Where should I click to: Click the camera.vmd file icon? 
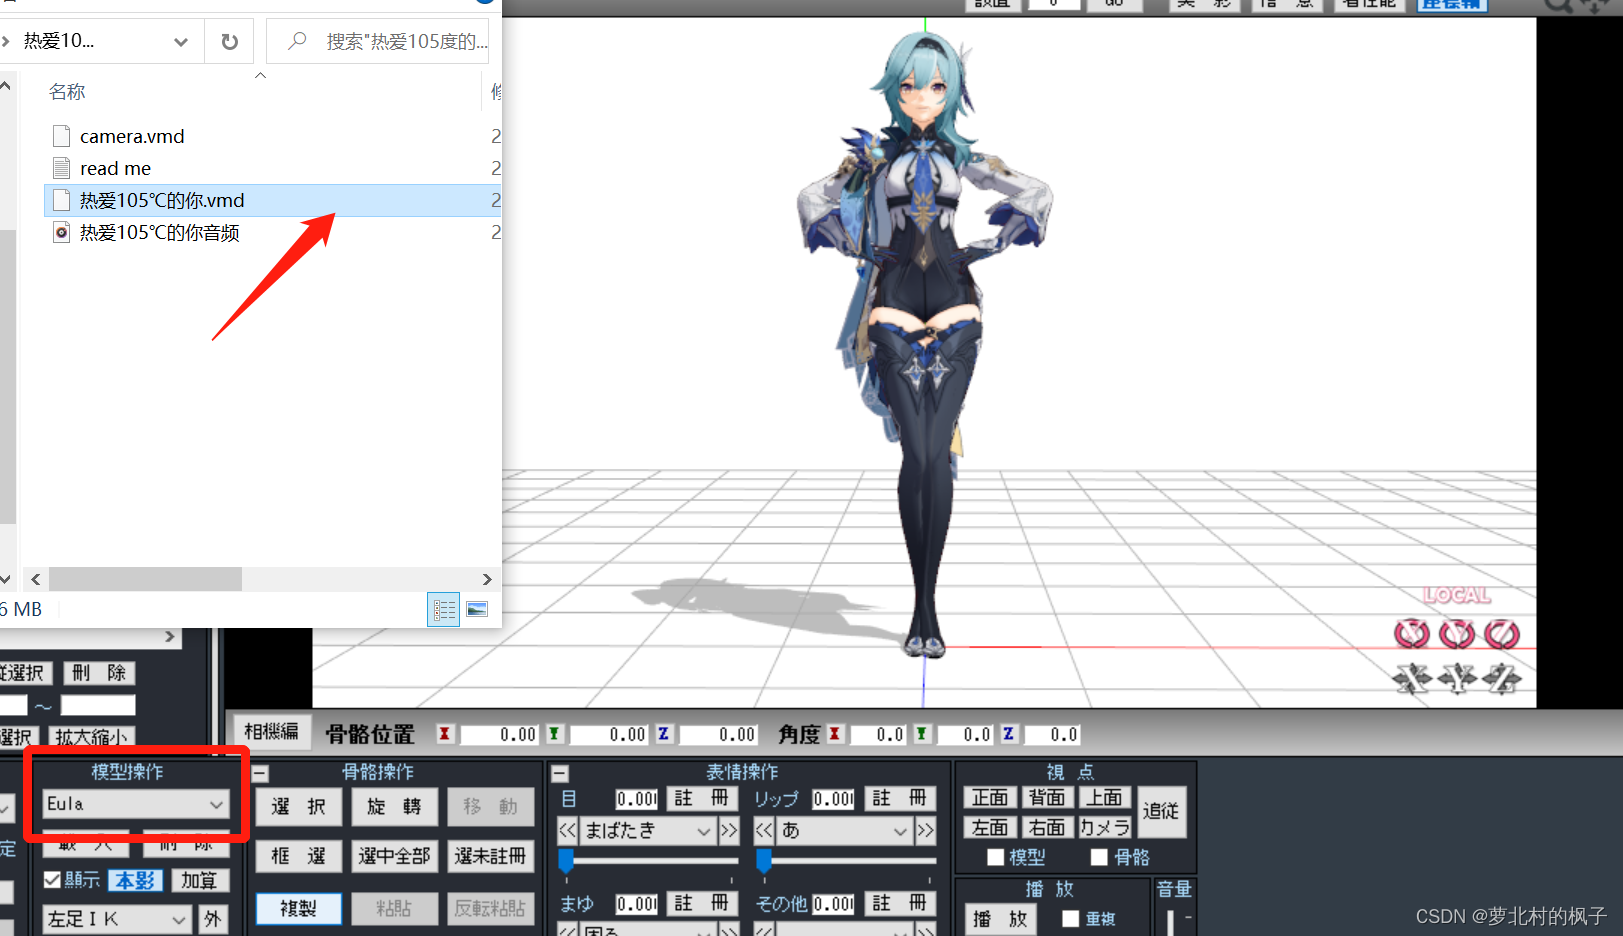61,136
